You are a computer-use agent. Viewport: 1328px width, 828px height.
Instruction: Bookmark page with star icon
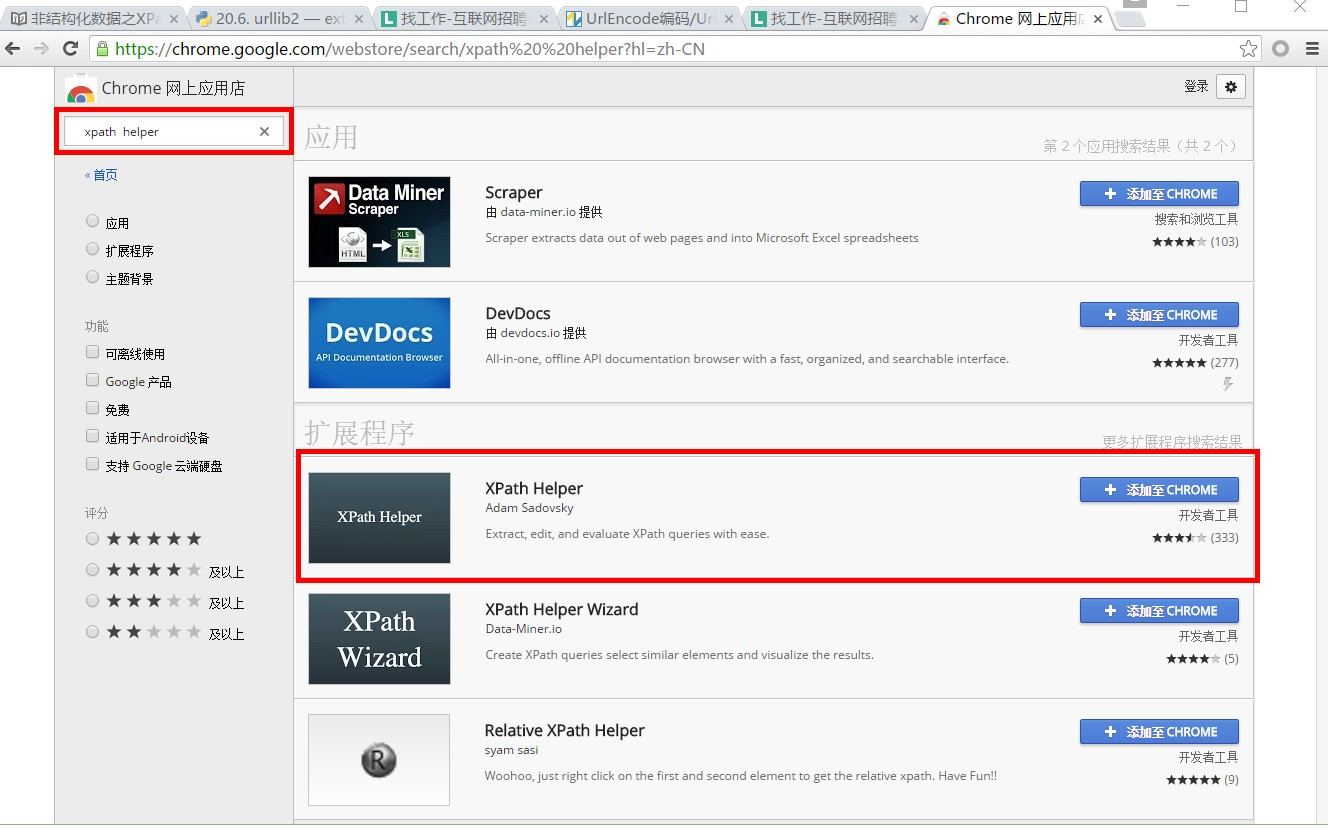point(1248,48)
